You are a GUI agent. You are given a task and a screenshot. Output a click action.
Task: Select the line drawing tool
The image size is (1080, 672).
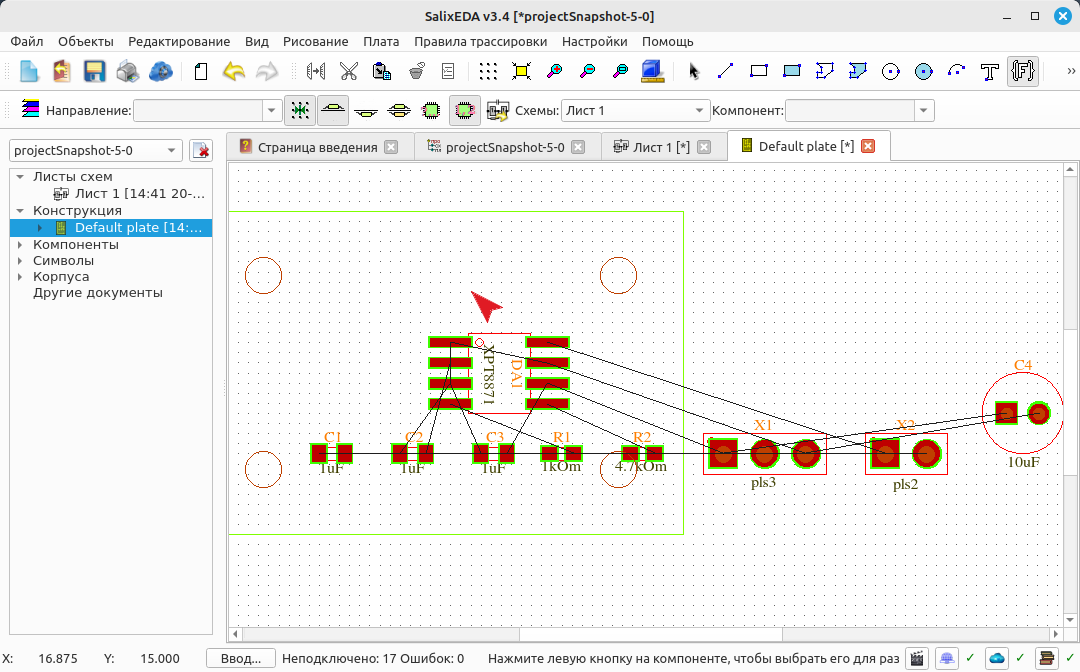tap(725, 71)
